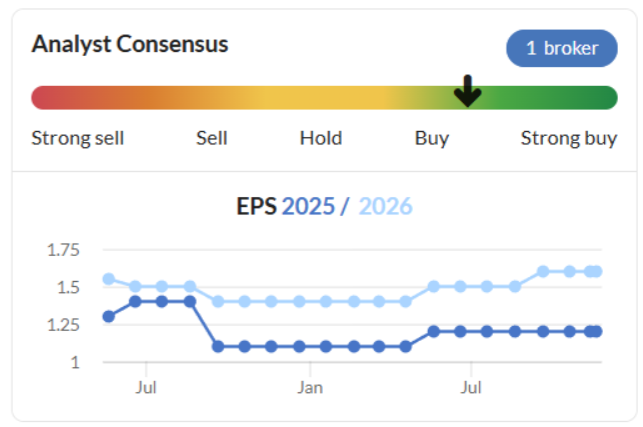Click the 1.75 y-axis label
Screen dimensions: 643x427
tap(64, 250)
